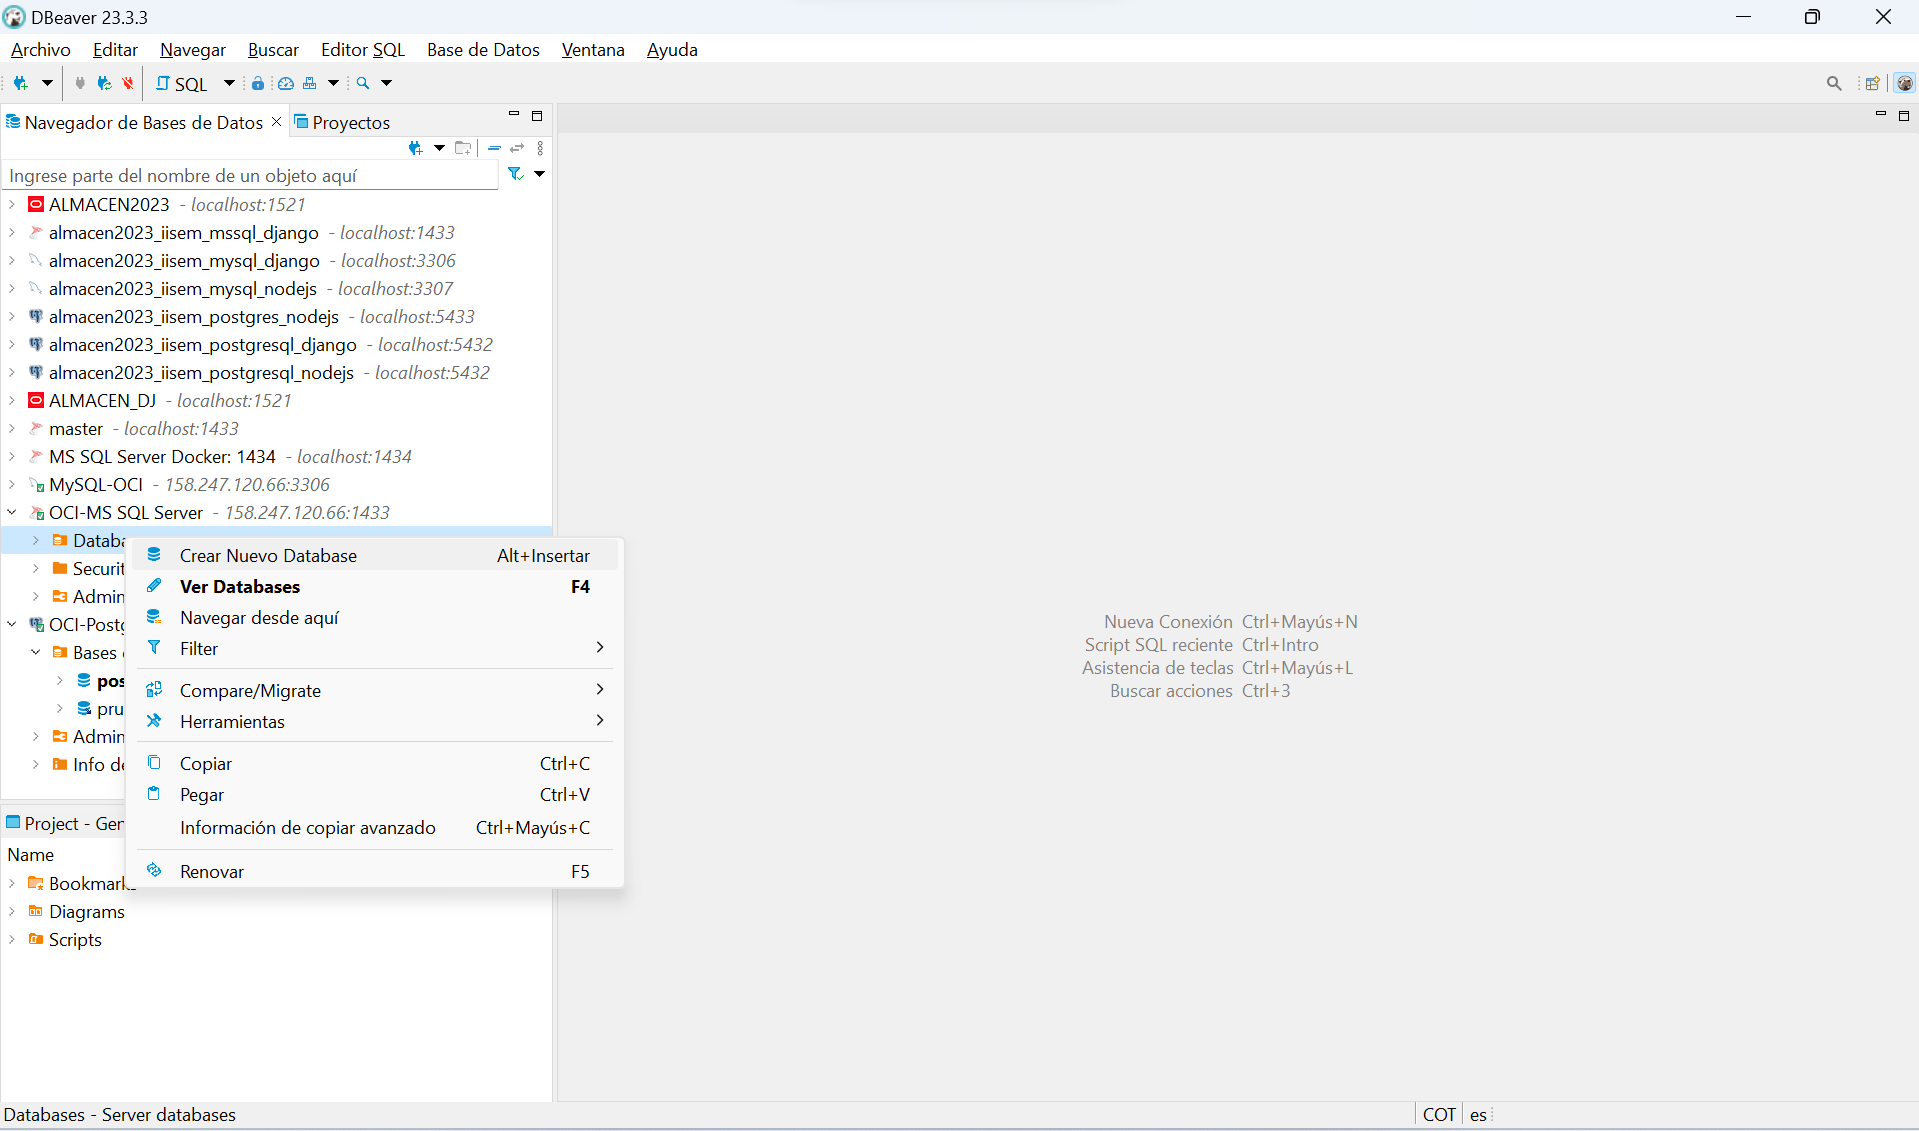
Task: Open the Ventana menu
Action: tap(593, 49)
